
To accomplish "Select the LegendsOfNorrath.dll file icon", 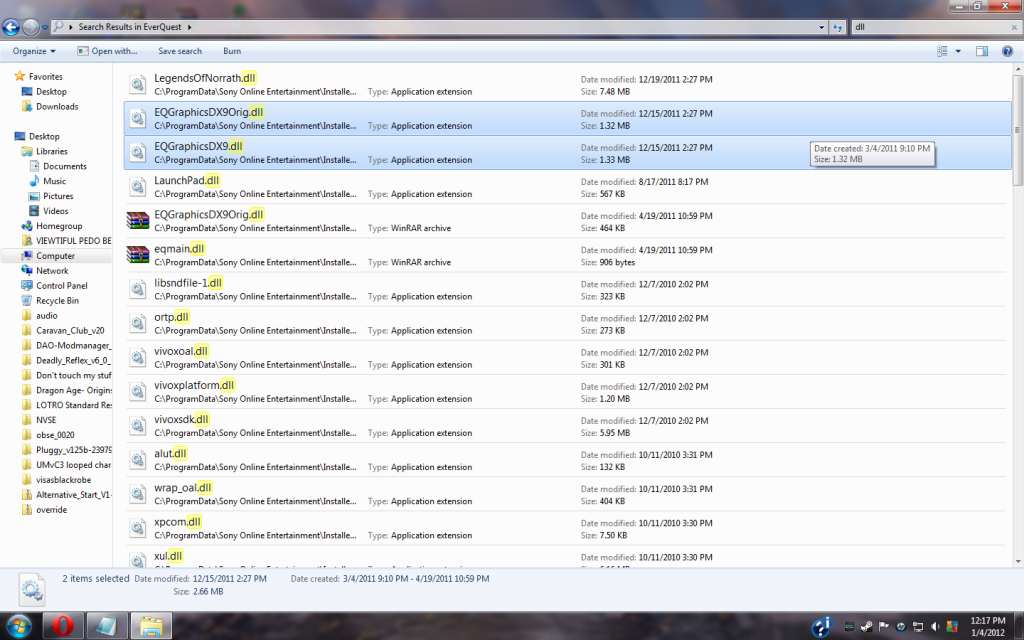I will [x=137, y=84].
